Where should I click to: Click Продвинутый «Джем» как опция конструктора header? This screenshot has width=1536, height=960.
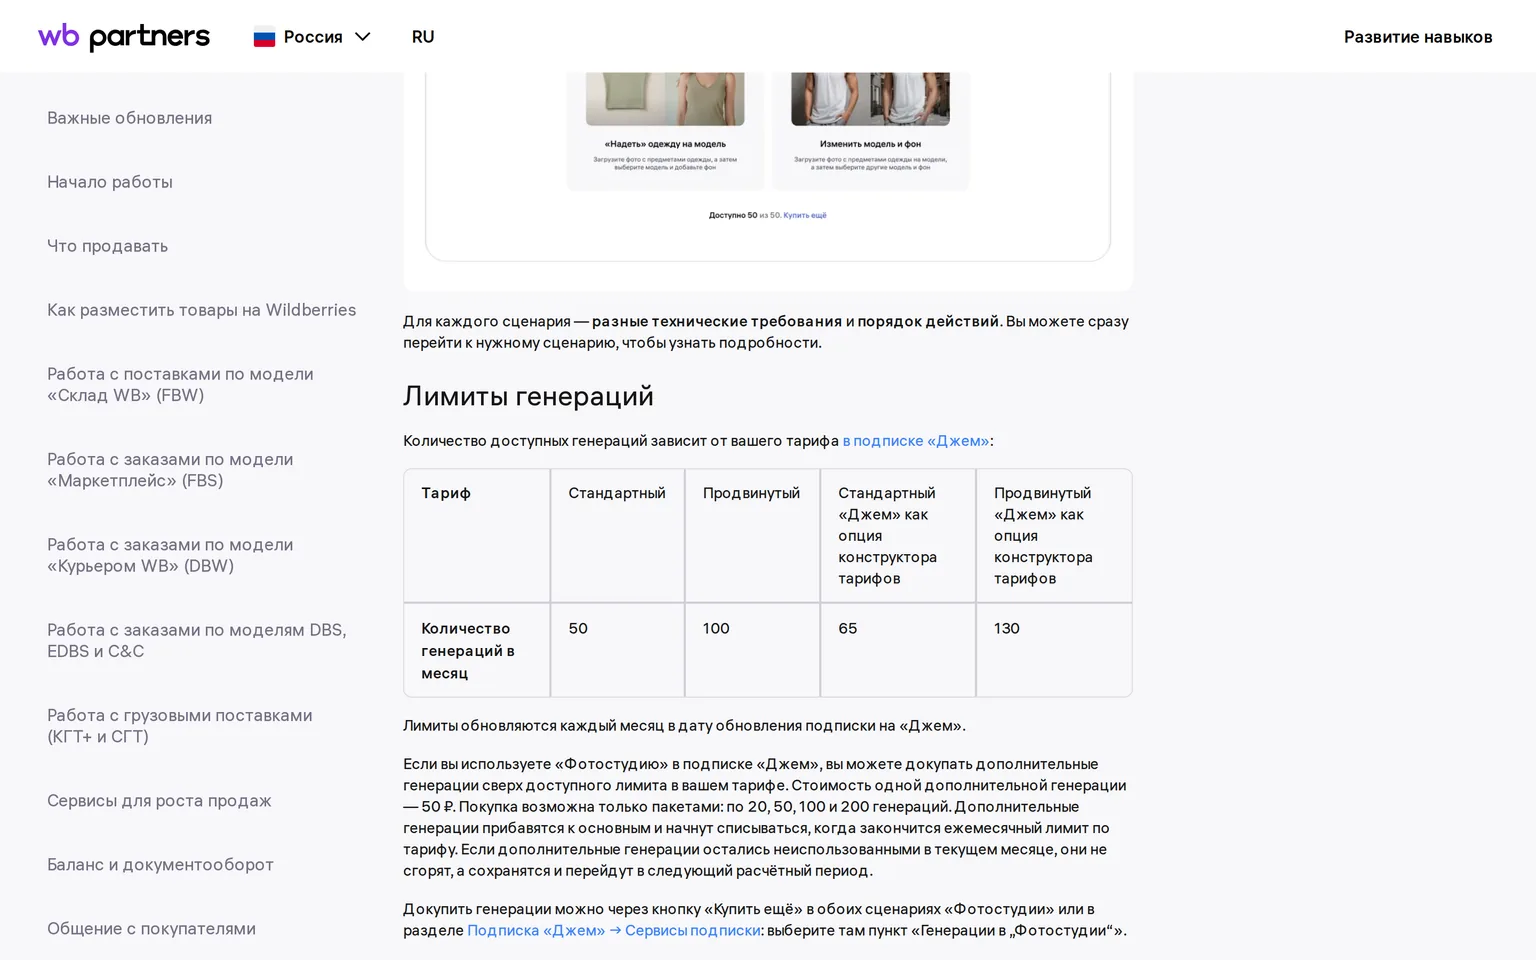[x=1054, y=536]
